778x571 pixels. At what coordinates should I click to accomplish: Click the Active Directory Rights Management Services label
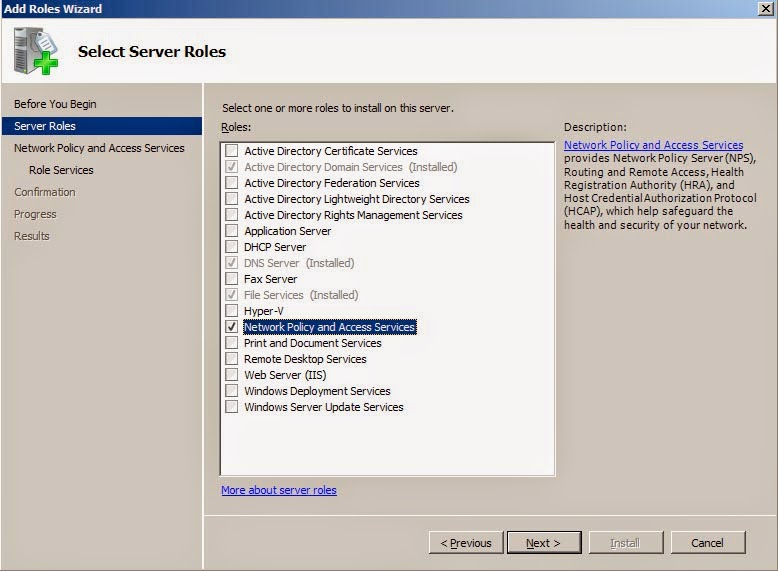click(x=353, y=215)
